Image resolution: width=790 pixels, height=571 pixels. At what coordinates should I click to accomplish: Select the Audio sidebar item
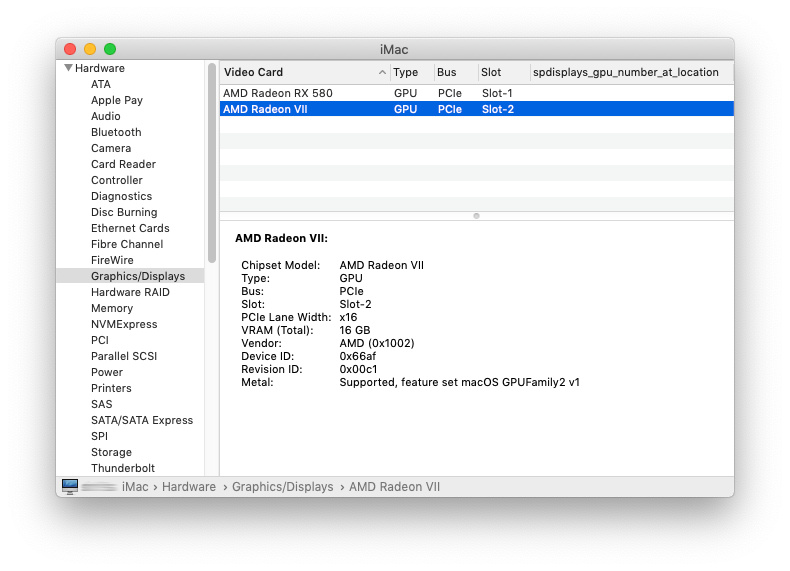click(106, 116)
